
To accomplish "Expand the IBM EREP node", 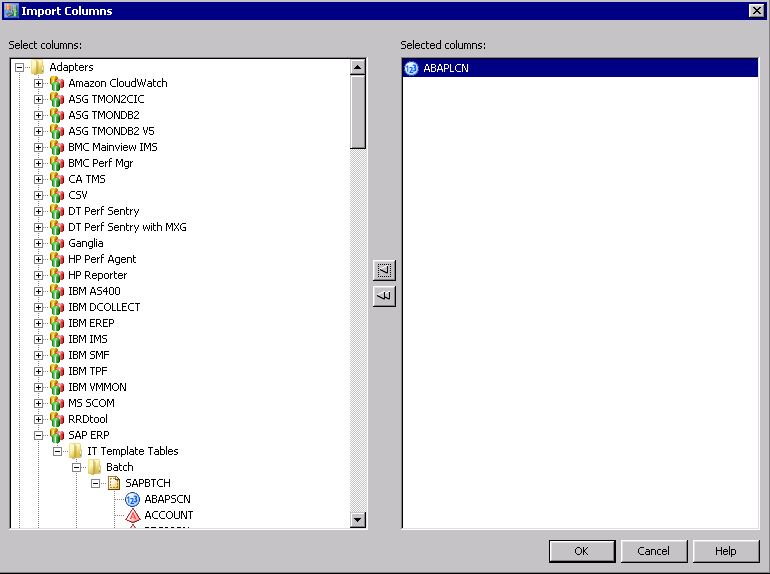I will coord(38,324).
